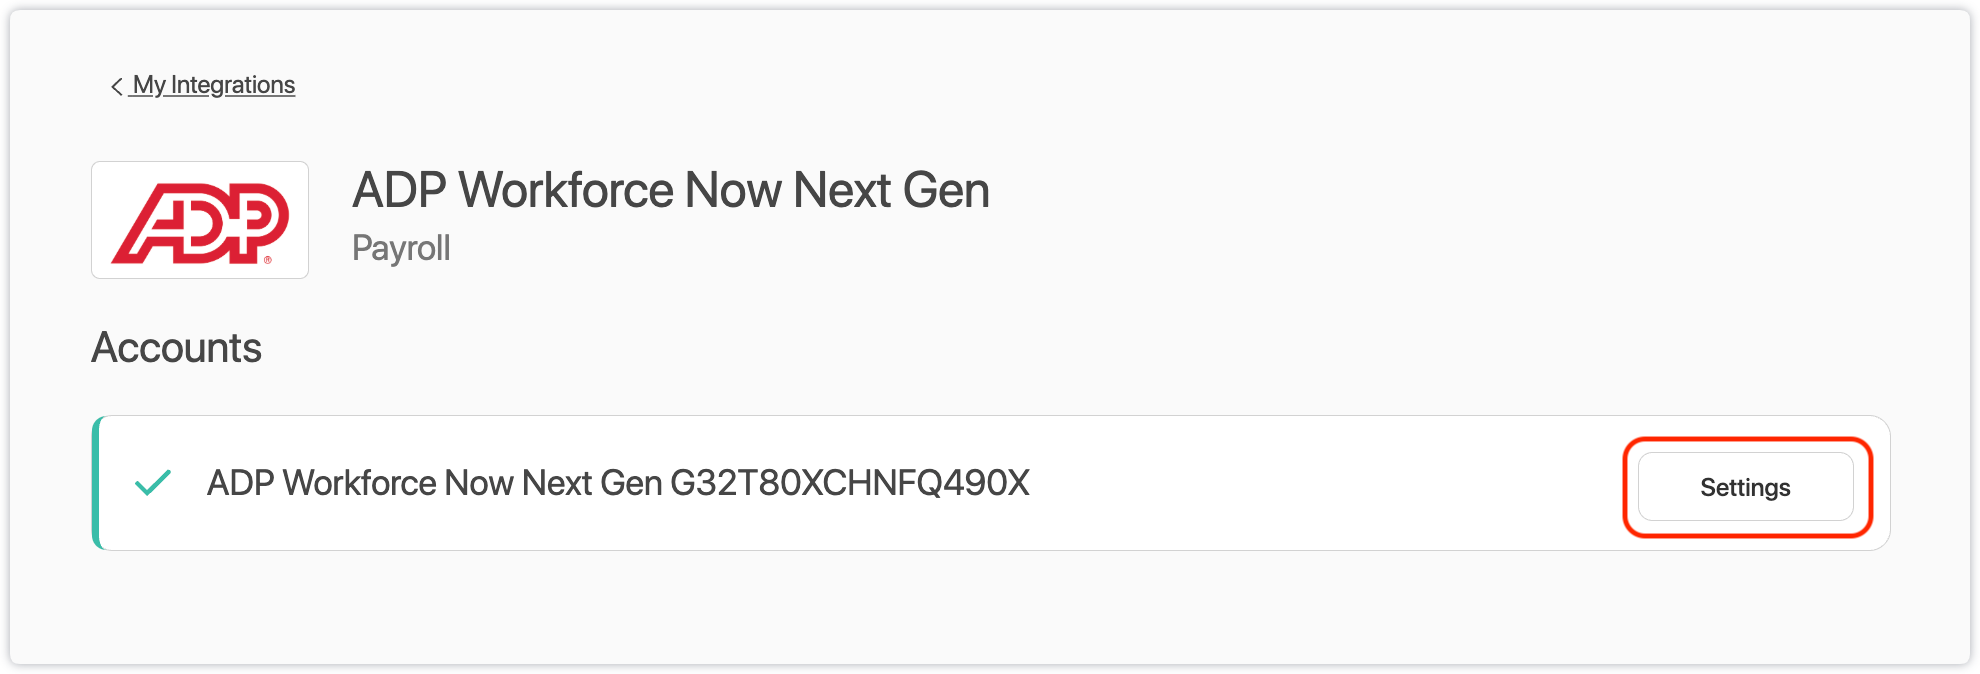Screen dimensions: 1980x674
Task: Select the account ID G32T80XCHNFQ490X
Action: (849, 483)
